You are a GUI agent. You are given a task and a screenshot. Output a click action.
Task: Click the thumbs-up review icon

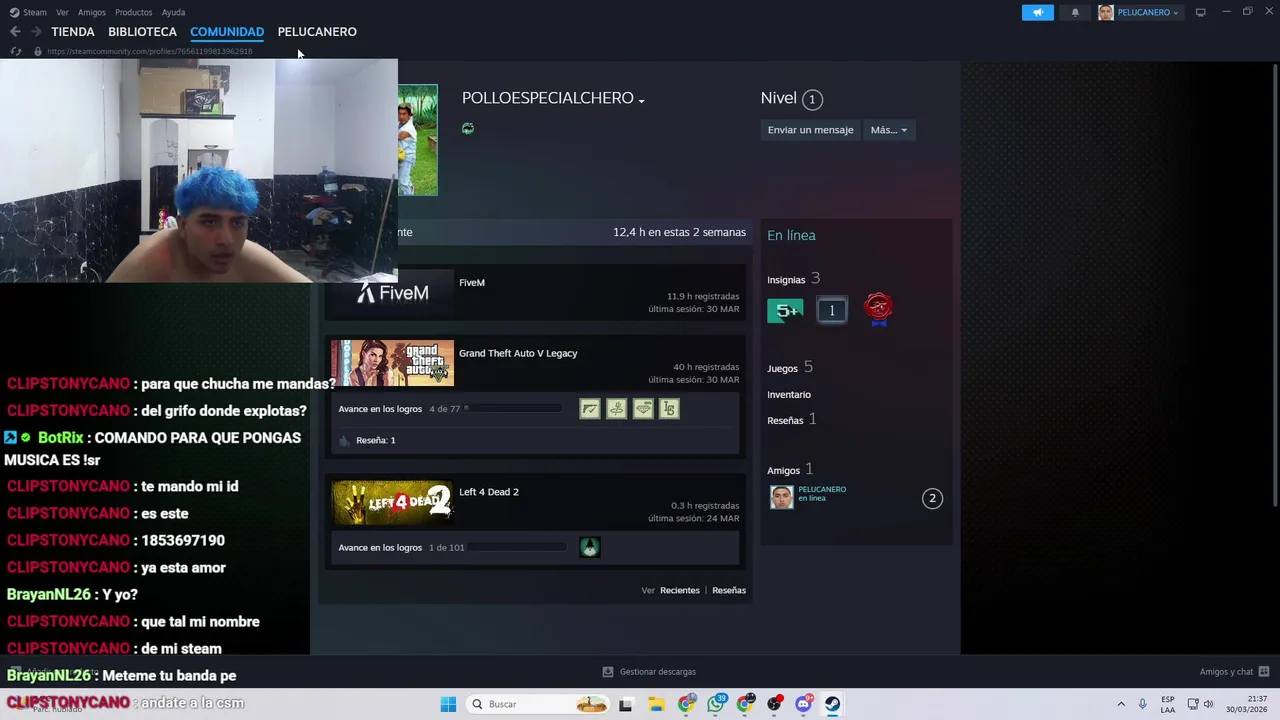pyautogui.click(x=344, y=440)
